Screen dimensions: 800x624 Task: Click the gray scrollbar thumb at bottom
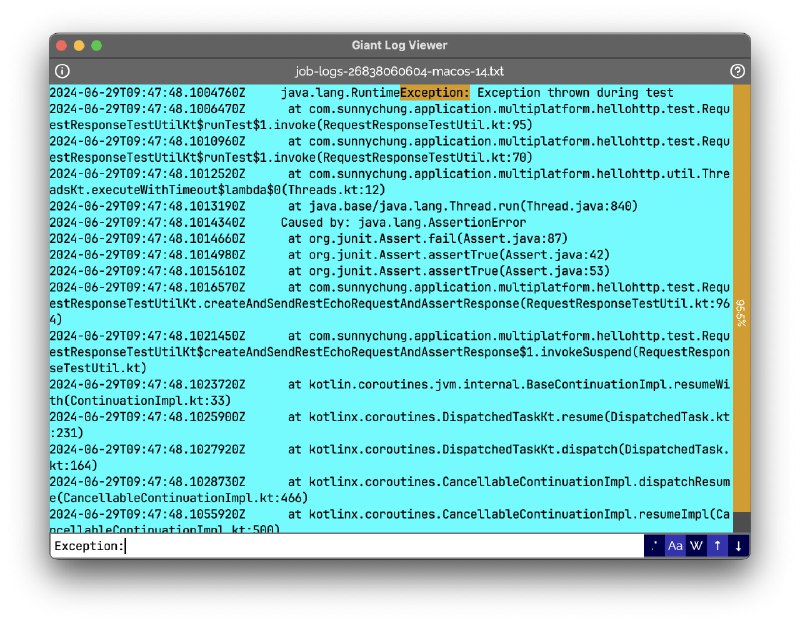click(x=741, y=522)
